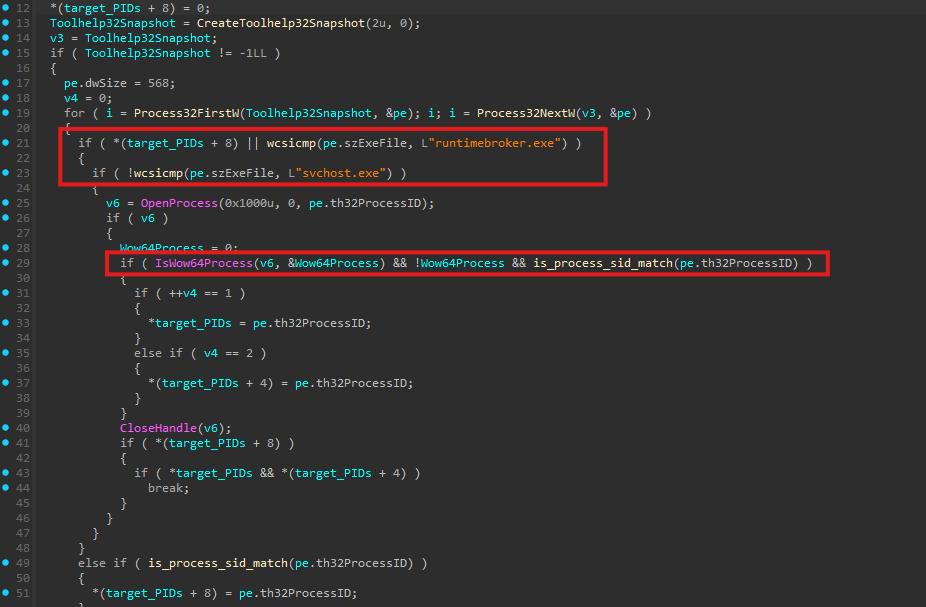926x607 pixels.
Task: Click the blue gutter dot on line 51
Action: 8,593
